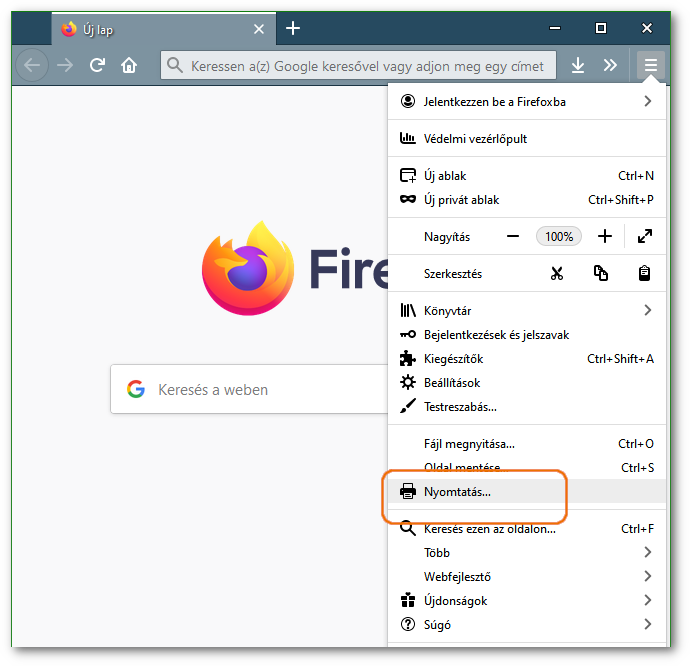This screenshot has height=666, width=690.
Task: Choose Fájl megnyitása...
Action: [527, 444]
